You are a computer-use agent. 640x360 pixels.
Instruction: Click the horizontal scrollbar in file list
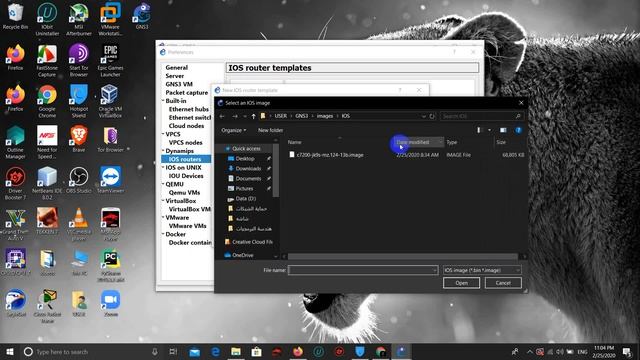pos(402,257)
